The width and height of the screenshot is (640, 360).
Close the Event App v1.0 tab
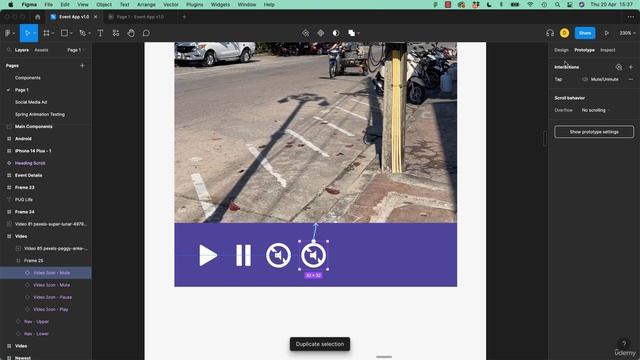coord(96,17)
